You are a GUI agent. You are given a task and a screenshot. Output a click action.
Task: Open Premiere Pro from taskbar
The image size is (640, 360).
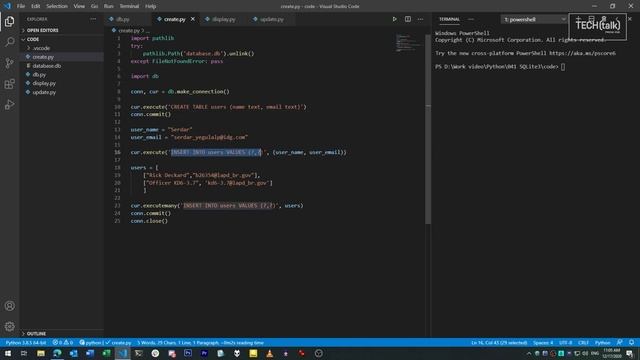(x=204, y=353)
